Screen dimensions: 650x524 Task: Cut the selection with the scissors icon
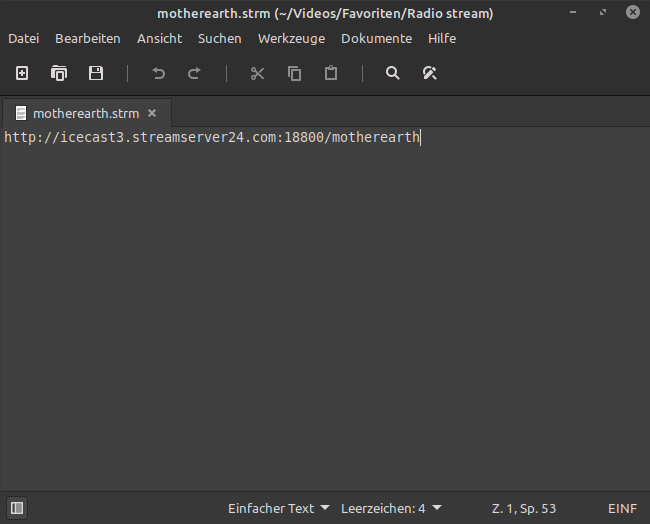pyautogui.click(x=257, y=74)
